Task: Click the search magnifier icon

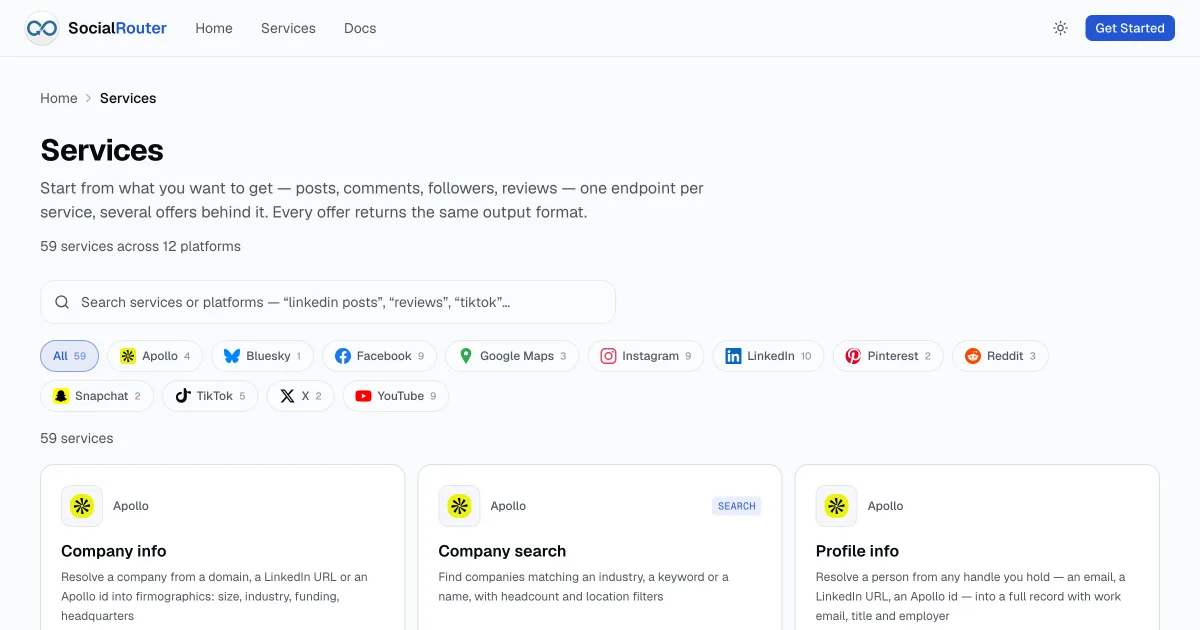Action: coord(62,302)
